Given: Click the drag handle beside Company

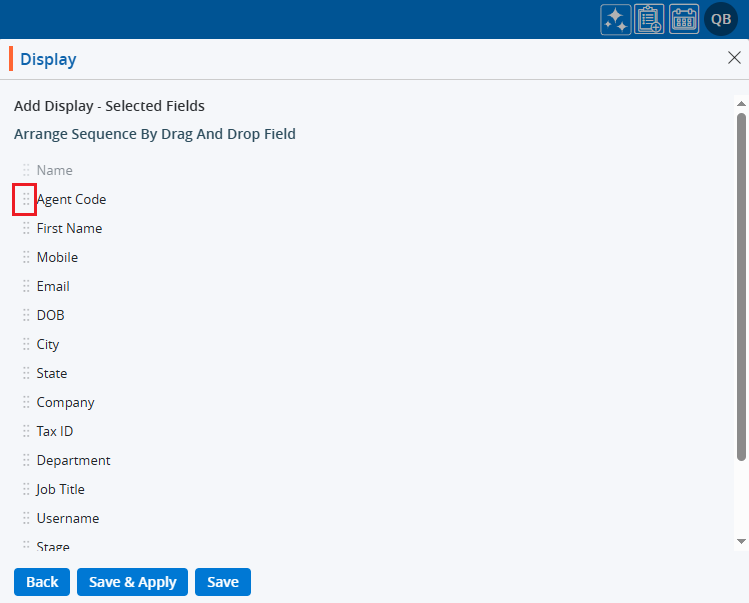Looking at the screenshot, I should coord(26,403).
